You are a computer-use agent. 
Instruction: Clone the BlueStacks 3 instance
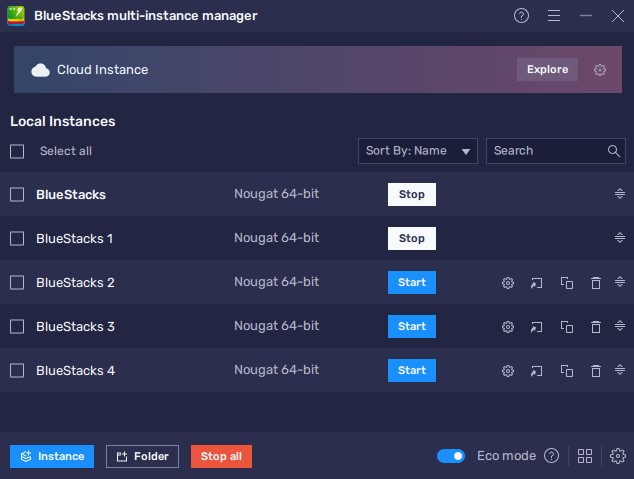click(x=566, y=327)
